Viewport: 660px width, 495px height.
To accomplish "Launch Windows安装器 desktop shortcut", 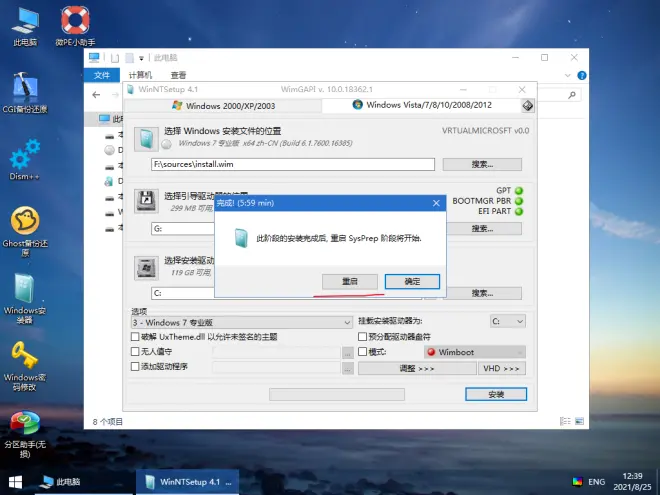I will [x=25, y=298].
